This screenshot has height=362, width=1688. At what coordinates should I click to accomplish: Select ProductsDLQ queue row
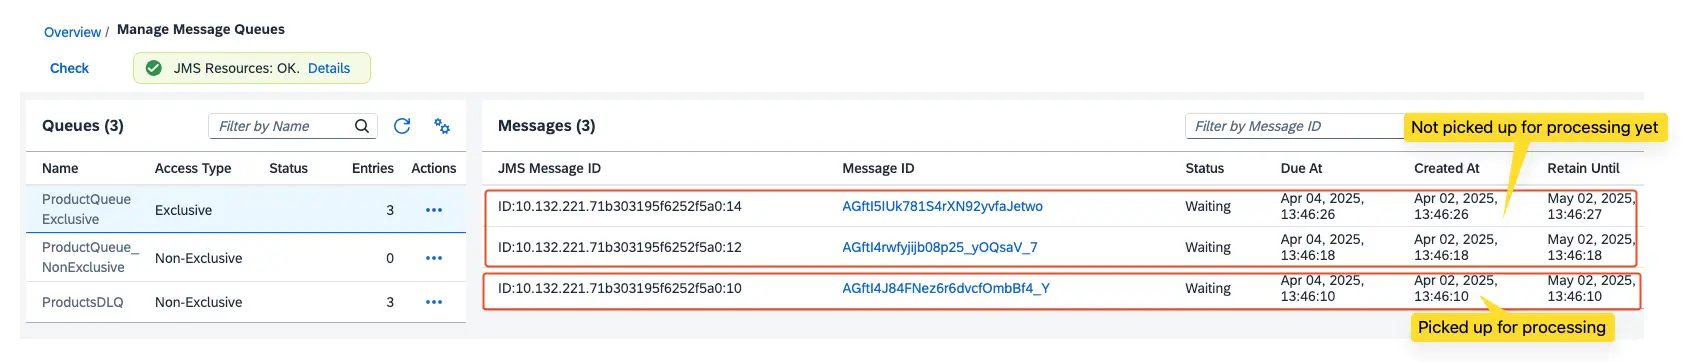[x=246, y=302]
